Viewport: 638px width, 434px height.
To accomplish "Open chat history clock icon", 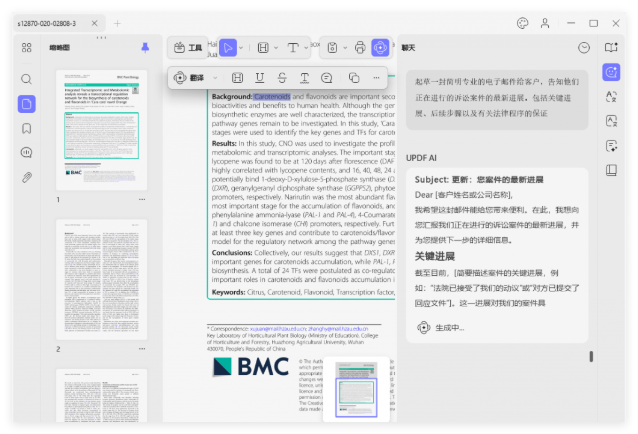I will pos(584,48).
